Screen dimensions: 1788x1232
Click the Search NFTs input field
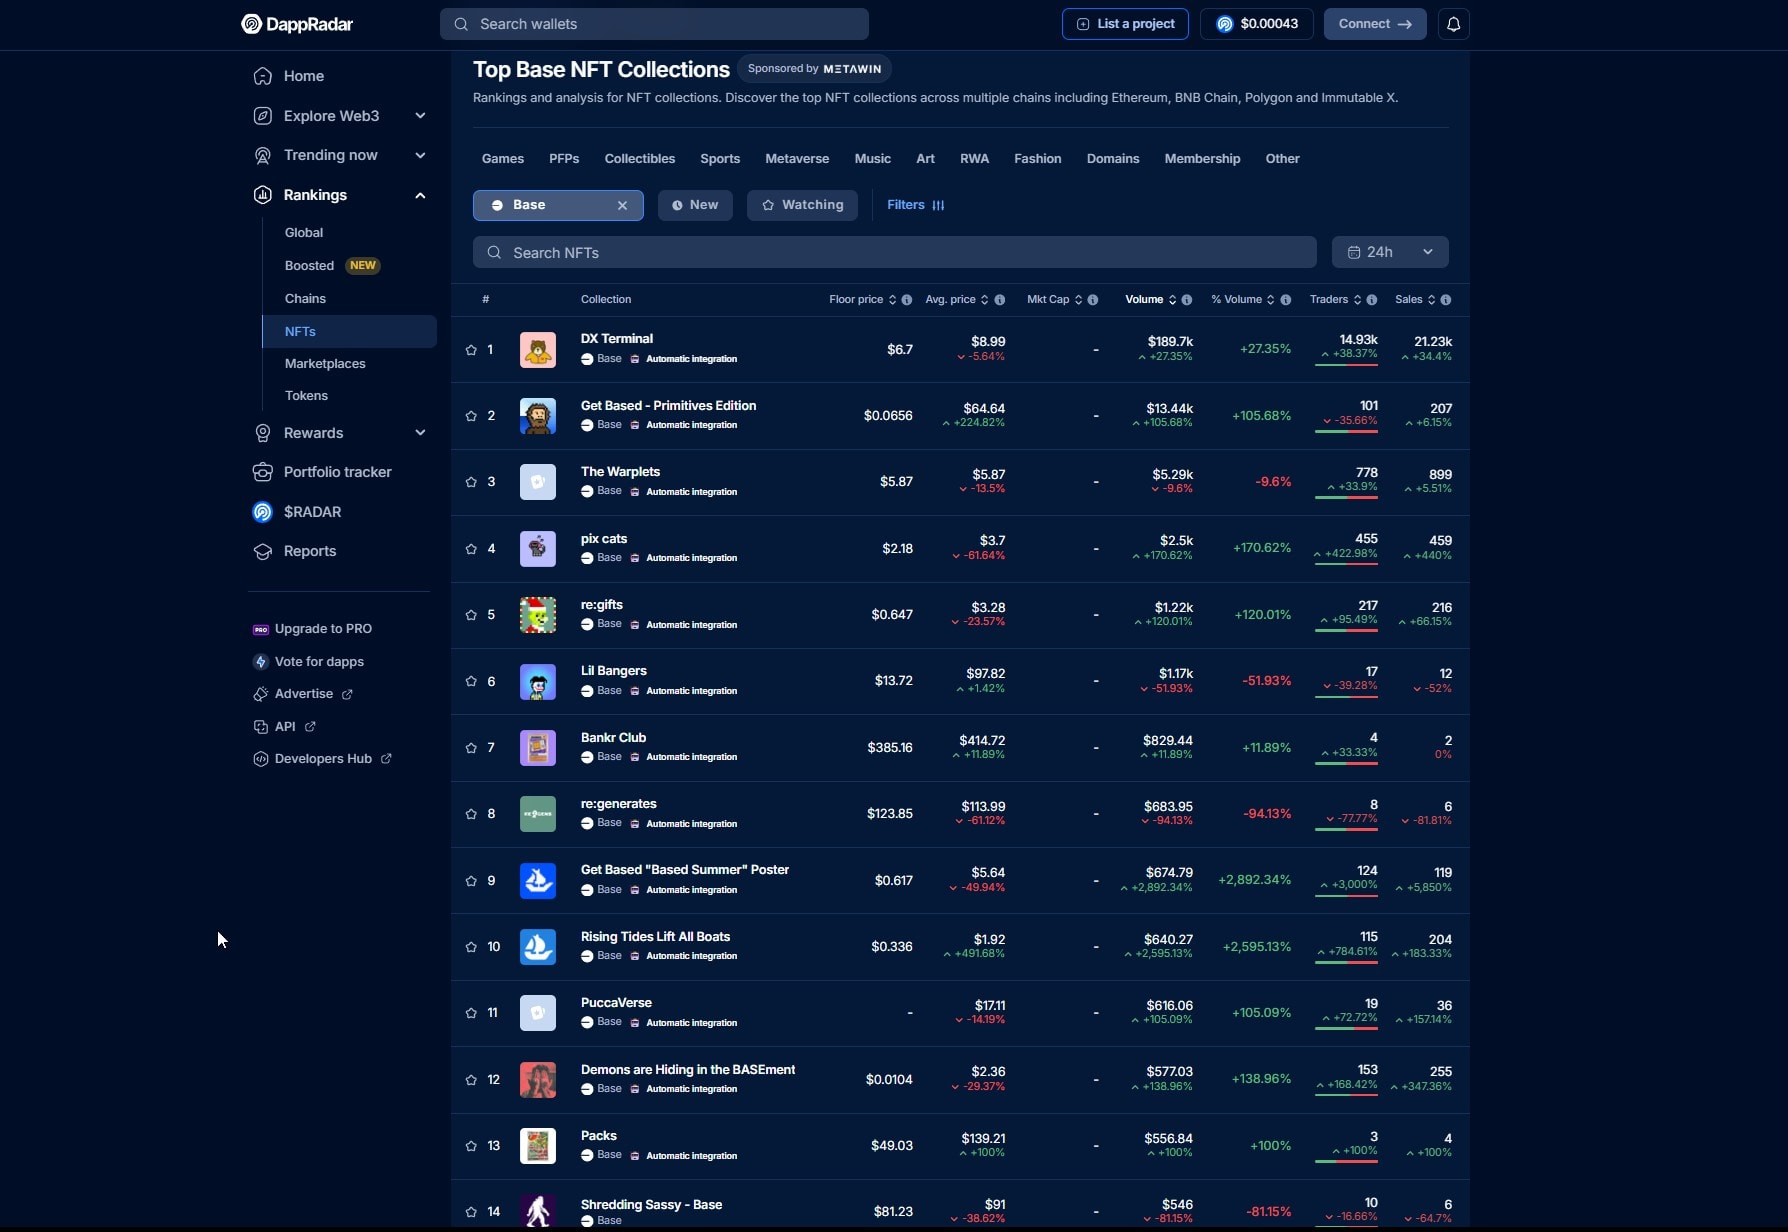tap(894, 252)
